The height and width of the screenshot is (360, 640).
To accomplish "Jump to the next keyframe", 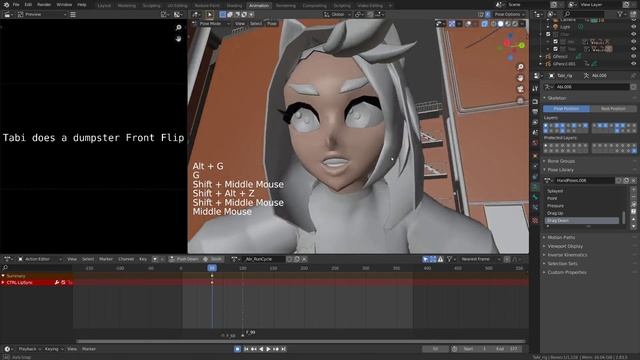I will tap(276, 349).
